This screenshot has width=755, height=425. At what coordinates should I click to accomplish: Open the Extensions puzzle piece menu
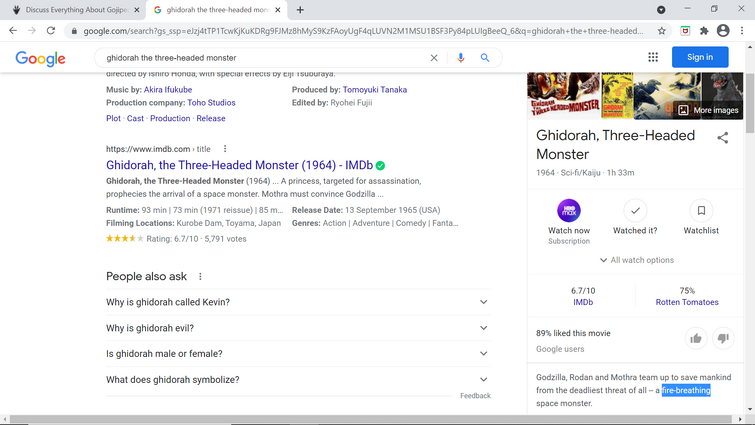point(704,31)
